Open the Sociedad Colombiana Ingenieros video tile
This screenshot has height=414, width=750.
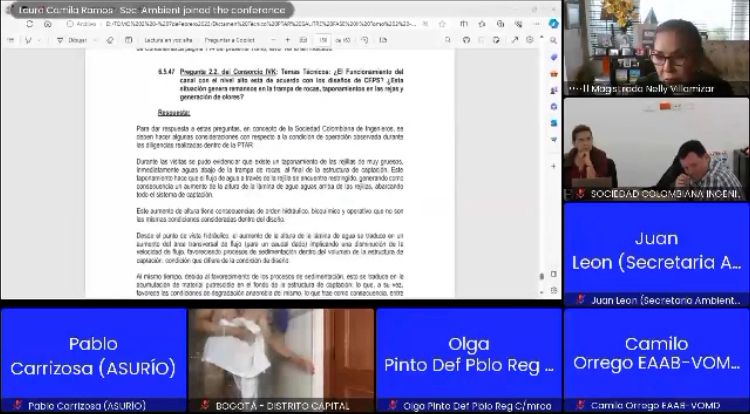pos(656,149)
